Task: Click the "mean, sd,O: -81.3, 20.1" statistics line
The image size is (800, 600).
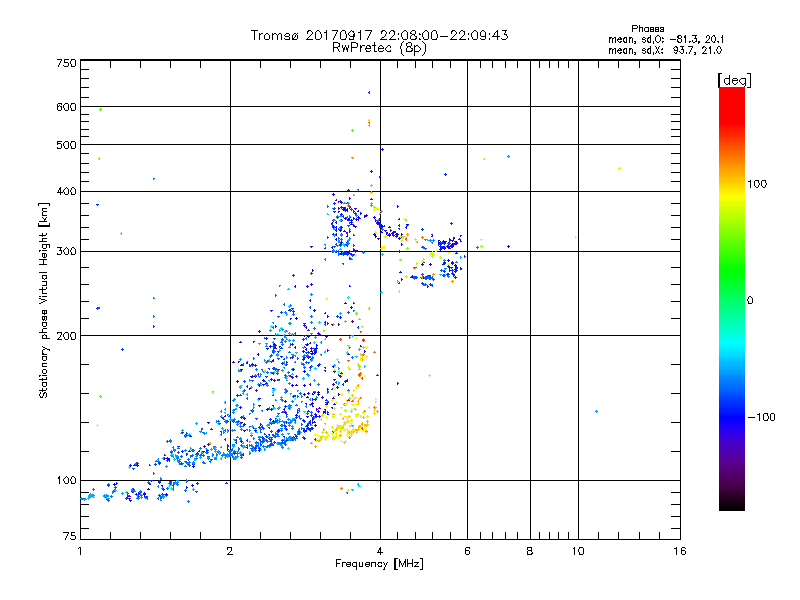Action: click(x=666, y=39)
